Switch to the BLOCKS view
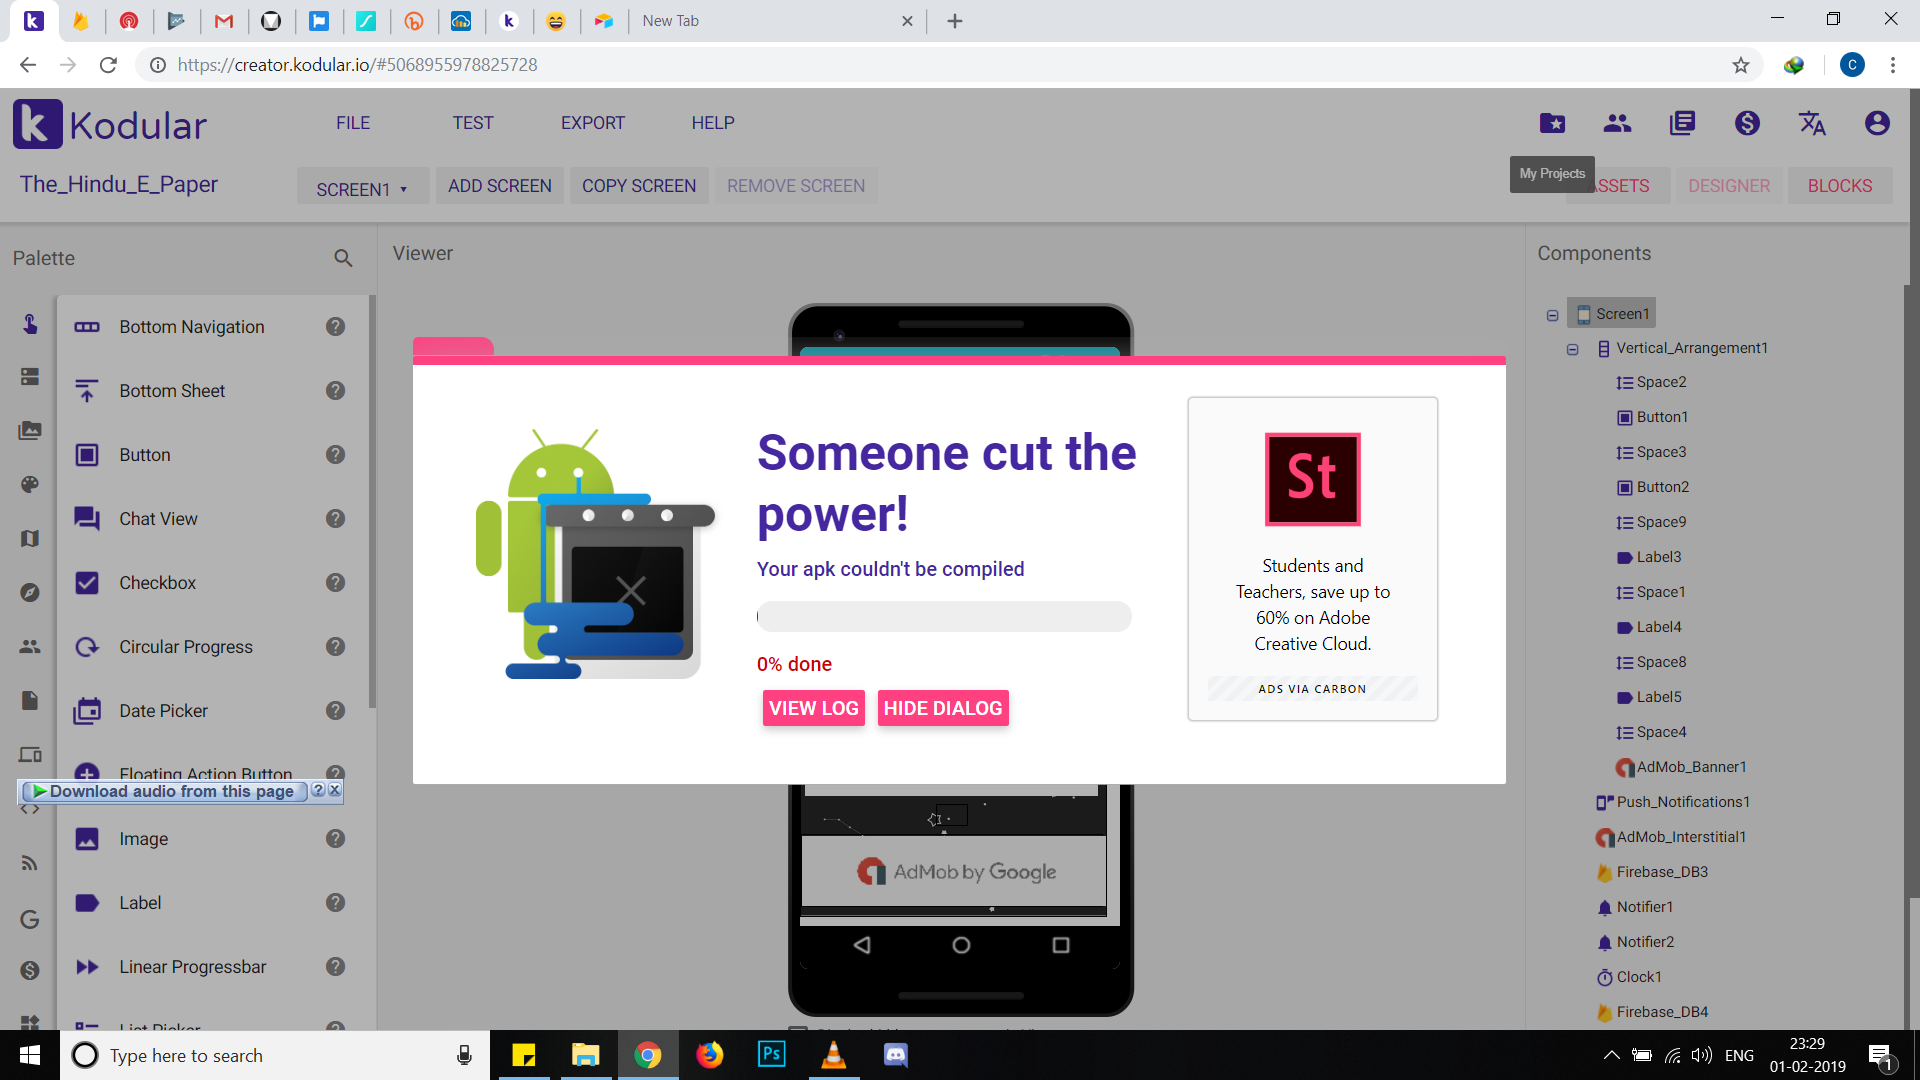The height and width of the screenshot is (1080, 1920). [x=1840, y=186]
